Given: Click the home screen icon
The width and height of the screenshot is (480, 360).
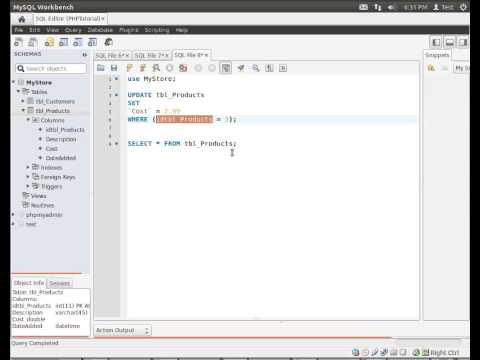Looking at the screenshot, I should pyautogui.click(x=22, y=19).
